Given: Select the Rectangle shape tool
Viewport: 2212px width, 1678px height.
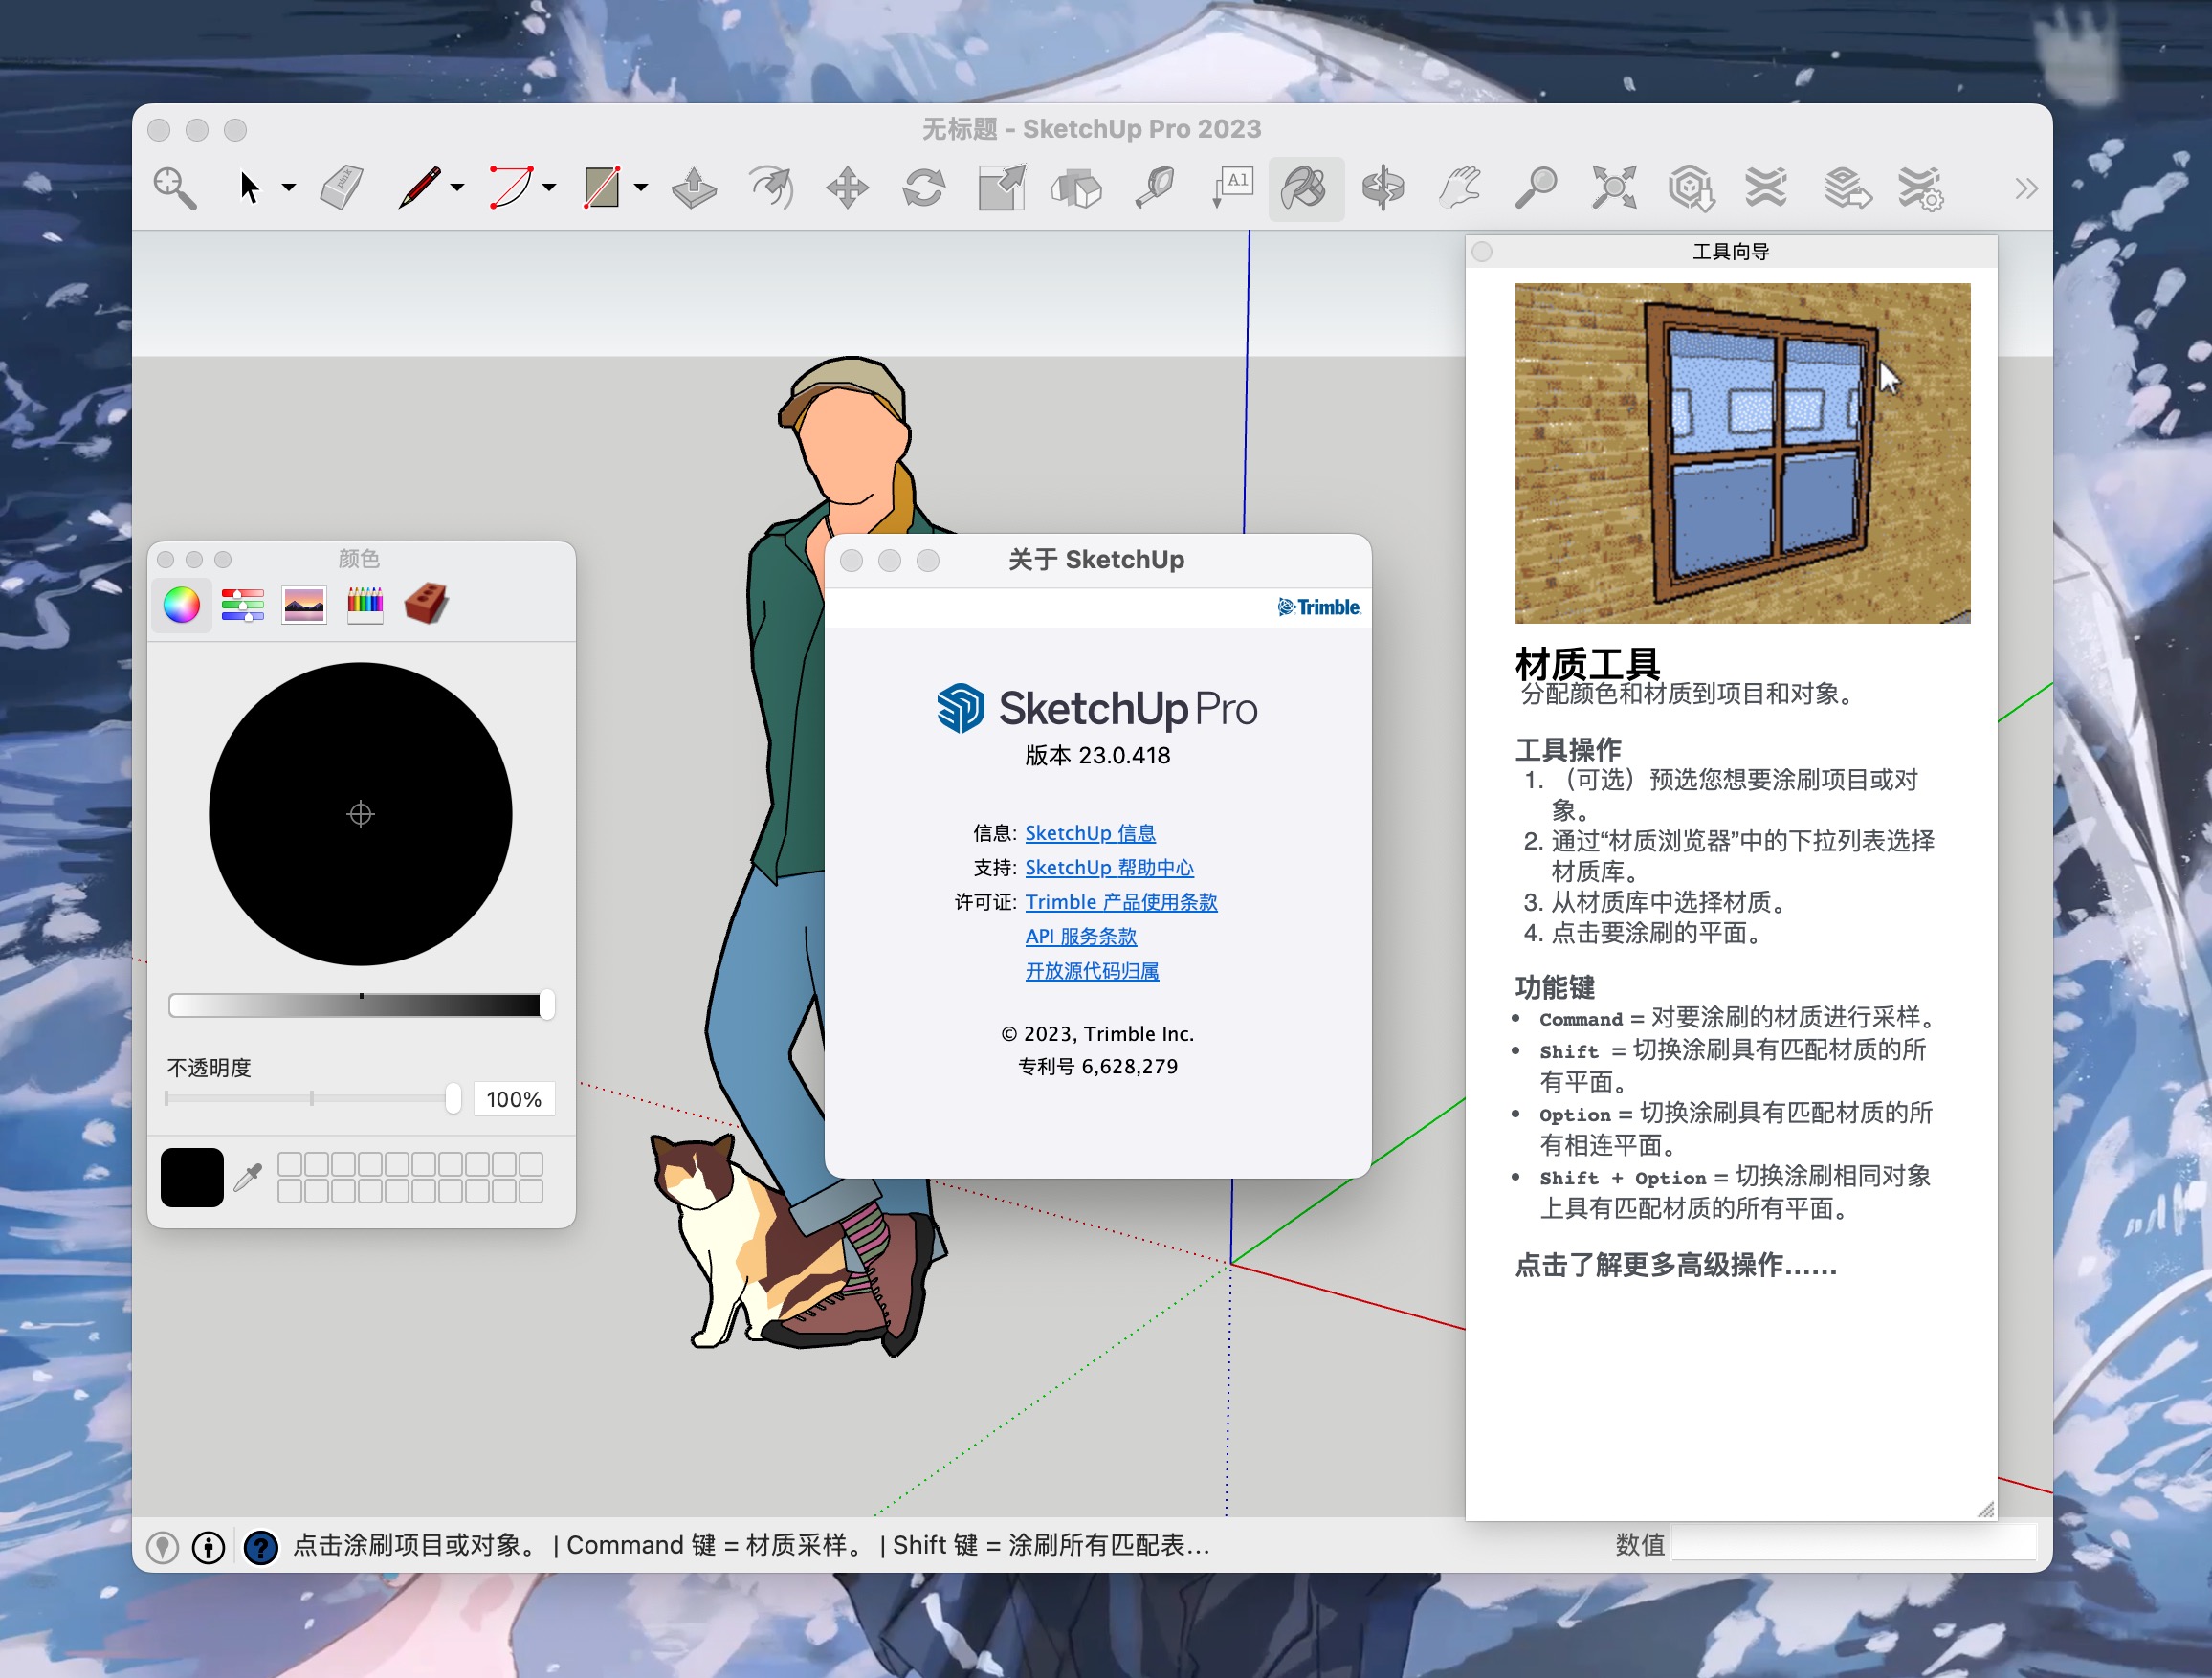Looking at the screenshot, I should tap(602, 188).
